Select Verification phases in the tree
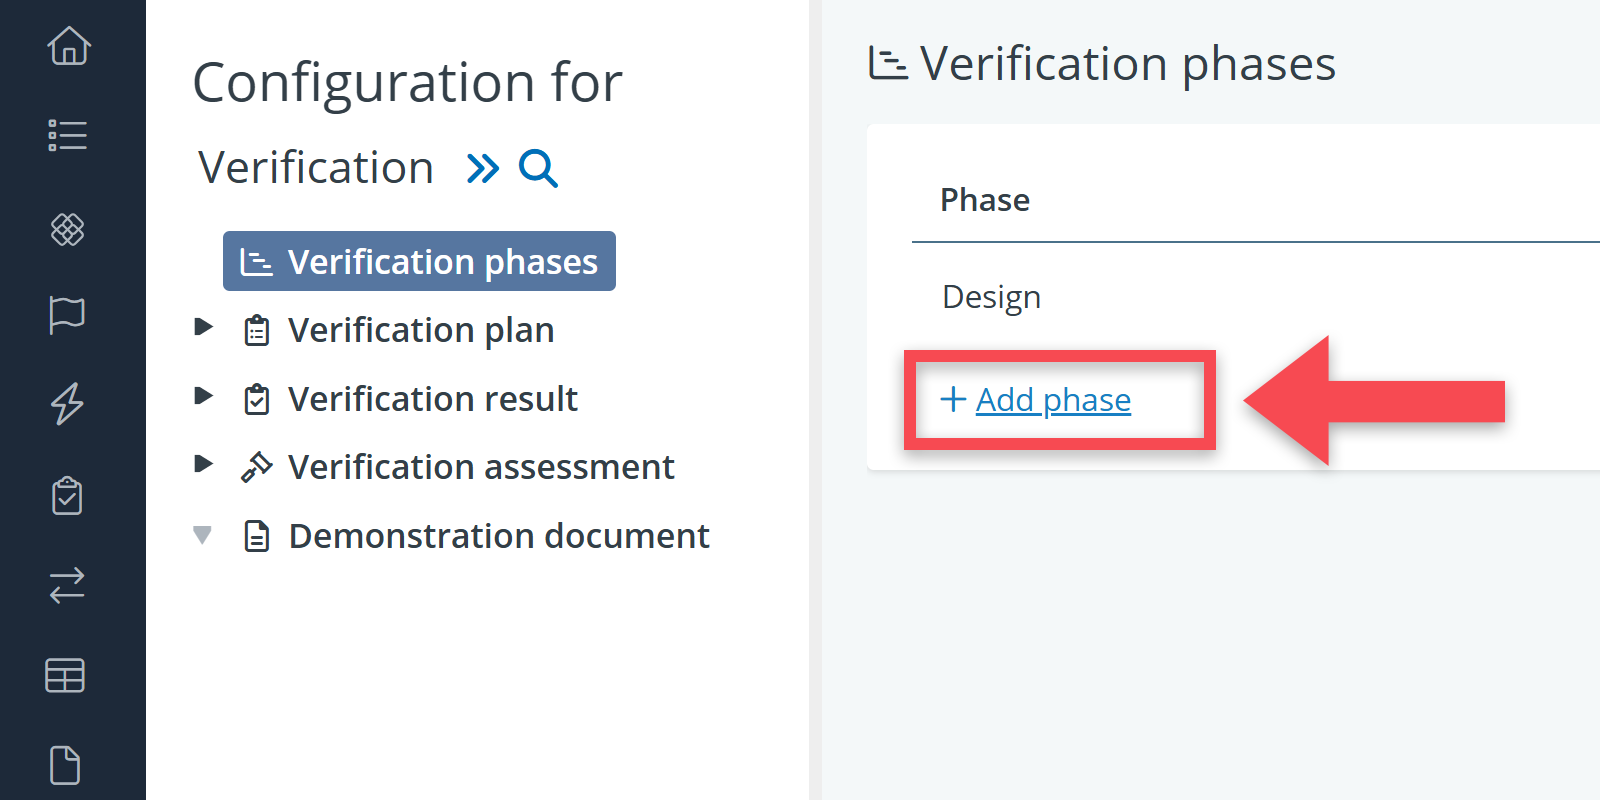 [419, 262]
